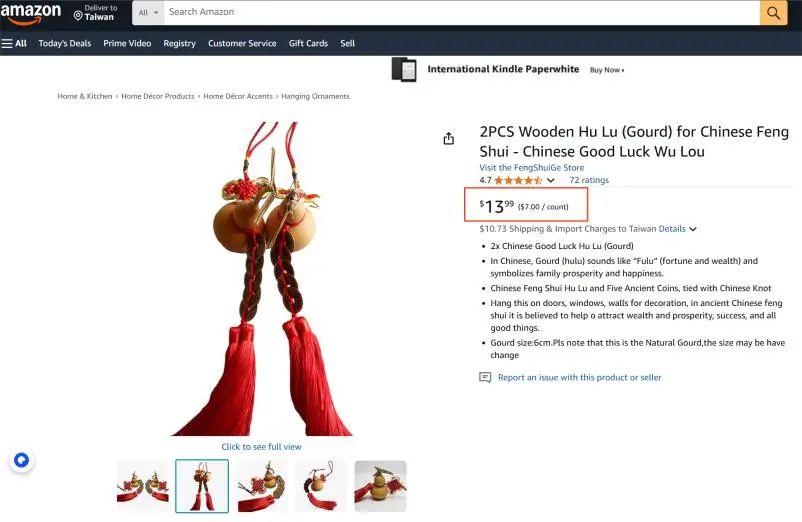
Task: Click the orange search magnifier button
Action: click(773, 12)
